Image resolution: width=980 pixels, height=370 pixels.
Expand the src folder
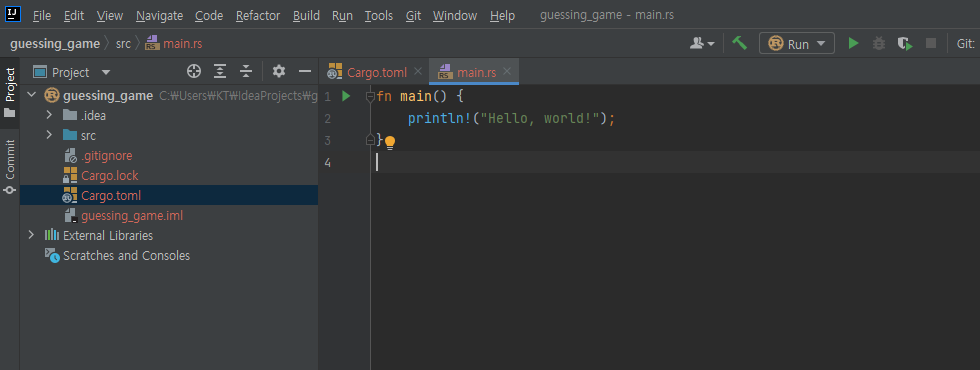(x=49, y=136)
